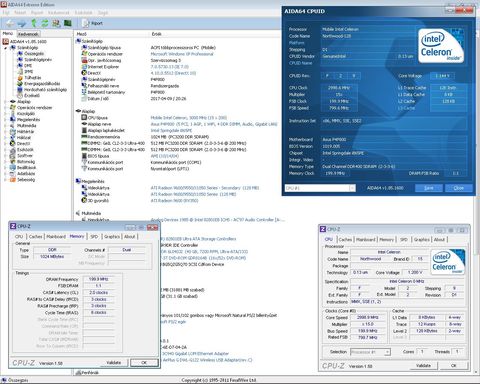Image resolution: width=480 pixels, height=384 pixels.
Task: Open the Microsoft Windows XP Professional link
Action: click(182, 54)
